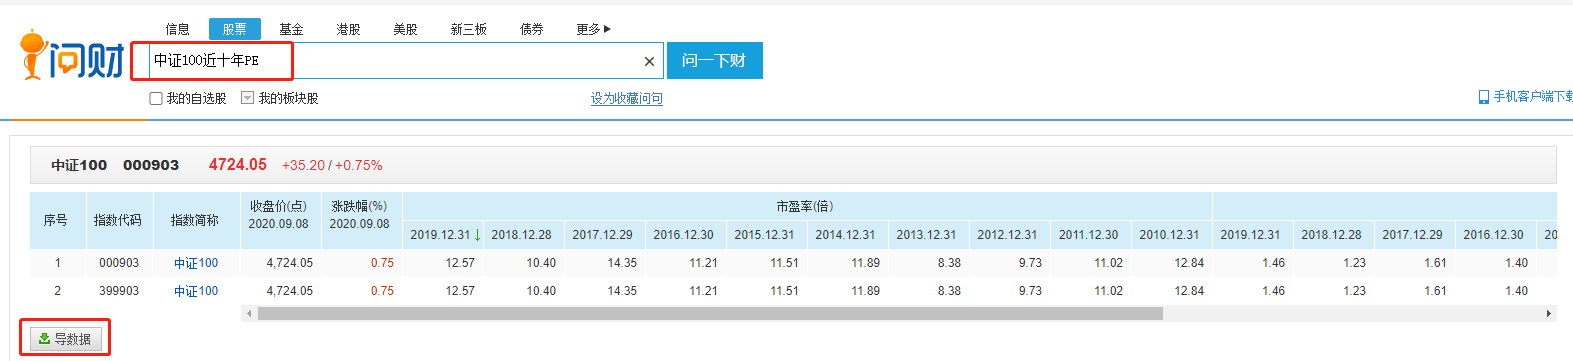Image resolution: width=1573 pixels, height=361 pixels.
Task: Open 中证100 link in row 1
Action: 196,263
